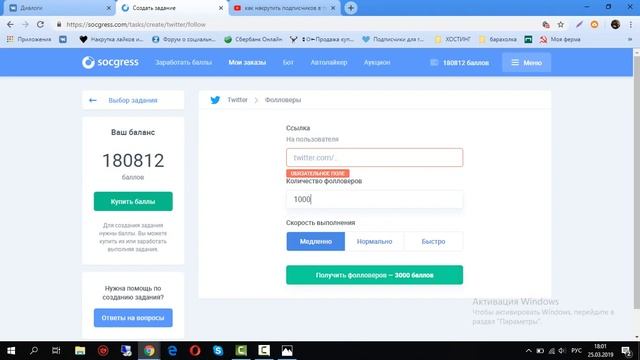
Task: Open the Бот menu item
Action: pyautogui.click(x=288, y=62)
